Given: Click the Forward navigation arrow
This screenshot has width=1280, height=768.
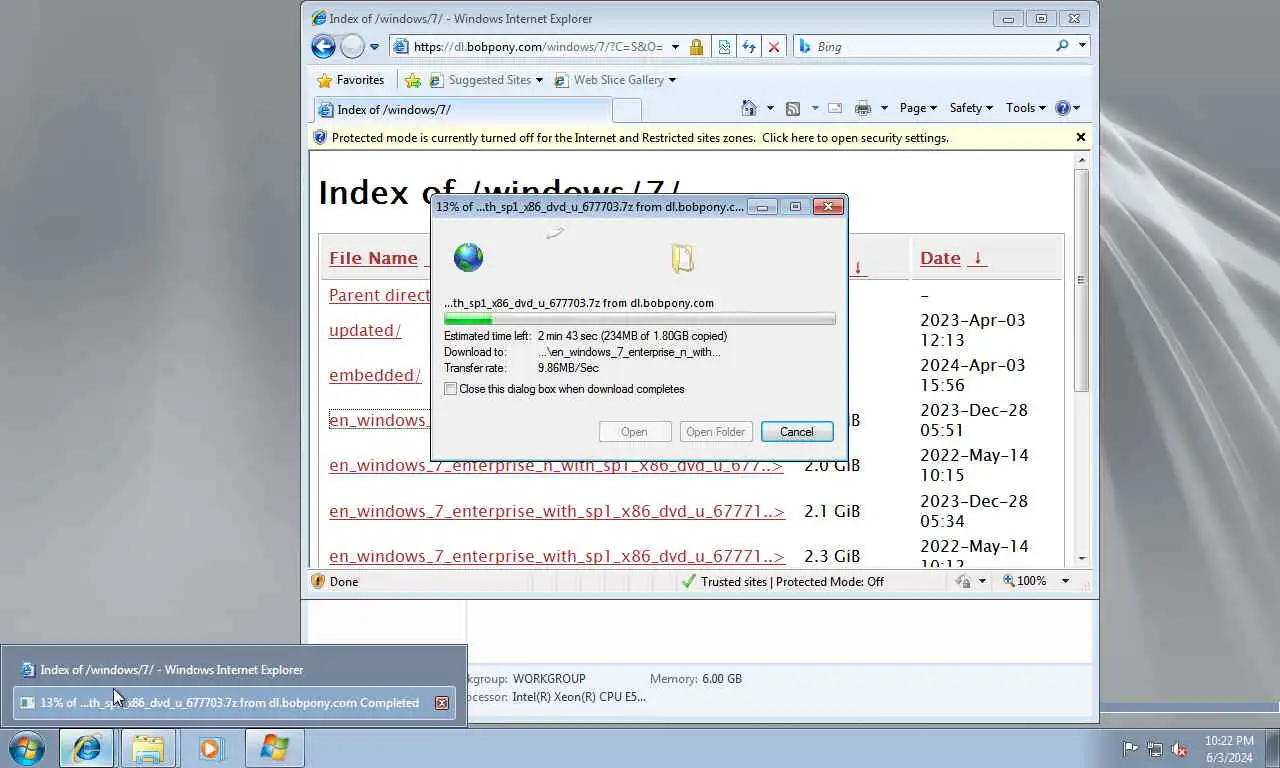Looking at the screenshot, I should click(352, 46).
